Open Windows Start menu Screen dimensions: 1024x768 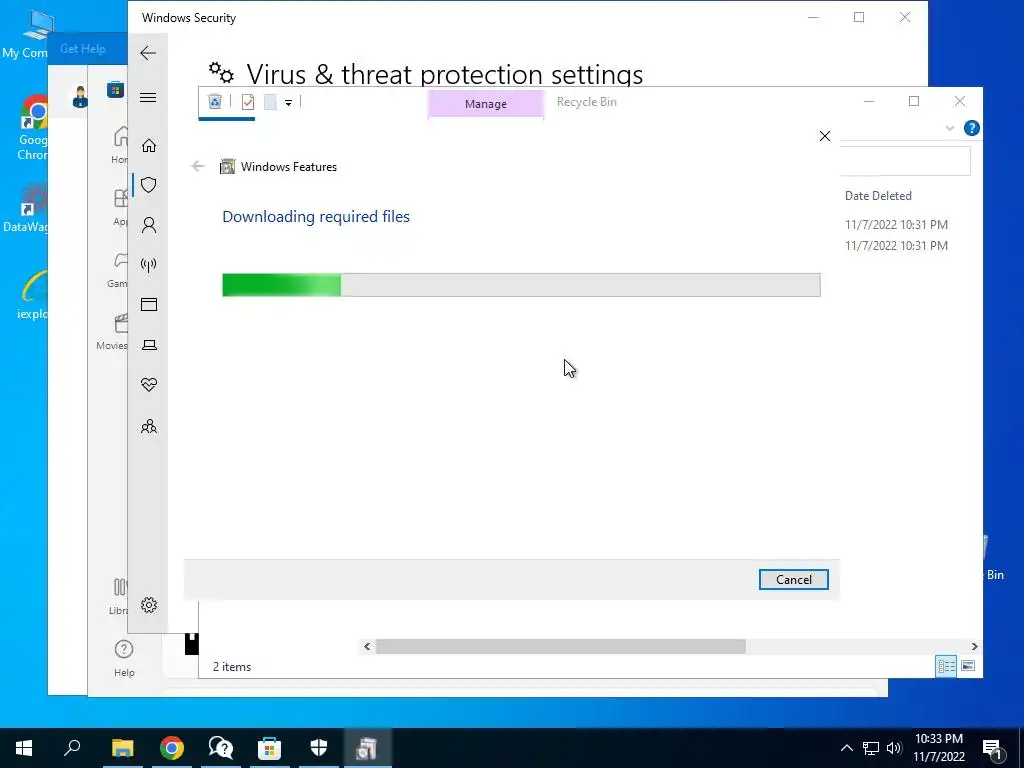point(24,748)
